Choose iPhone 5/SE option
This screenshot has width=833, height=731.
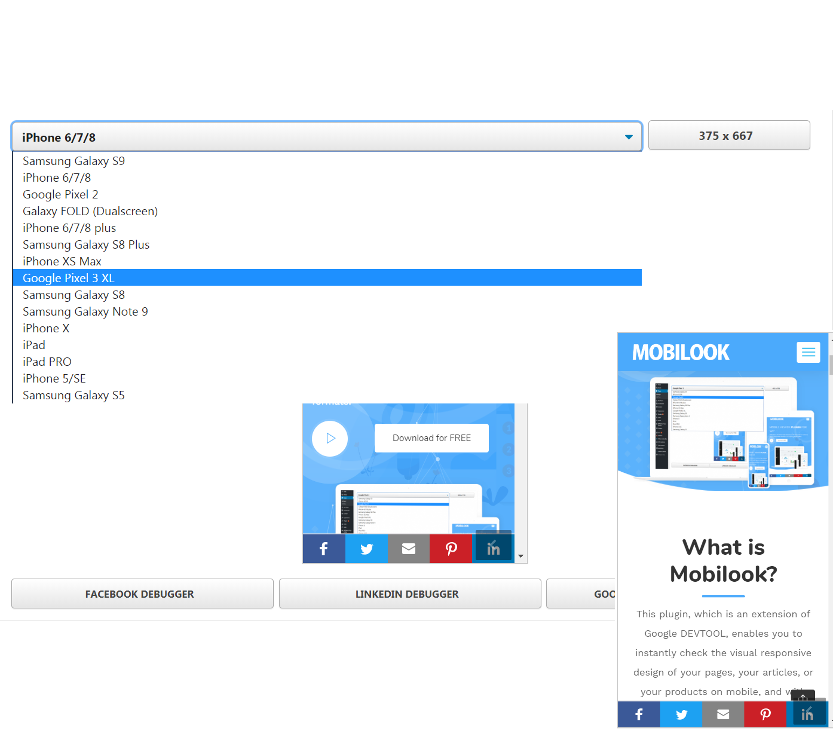click(327, 378)
